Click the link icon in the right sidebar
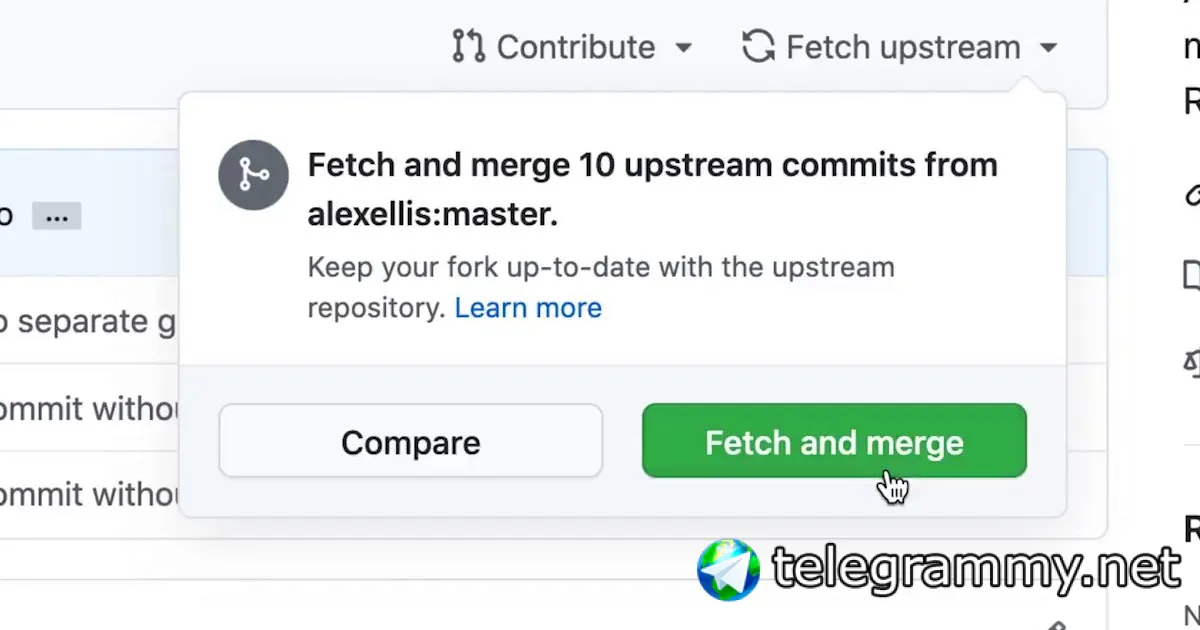The image size is (1200, 630). coord(1192,196)
